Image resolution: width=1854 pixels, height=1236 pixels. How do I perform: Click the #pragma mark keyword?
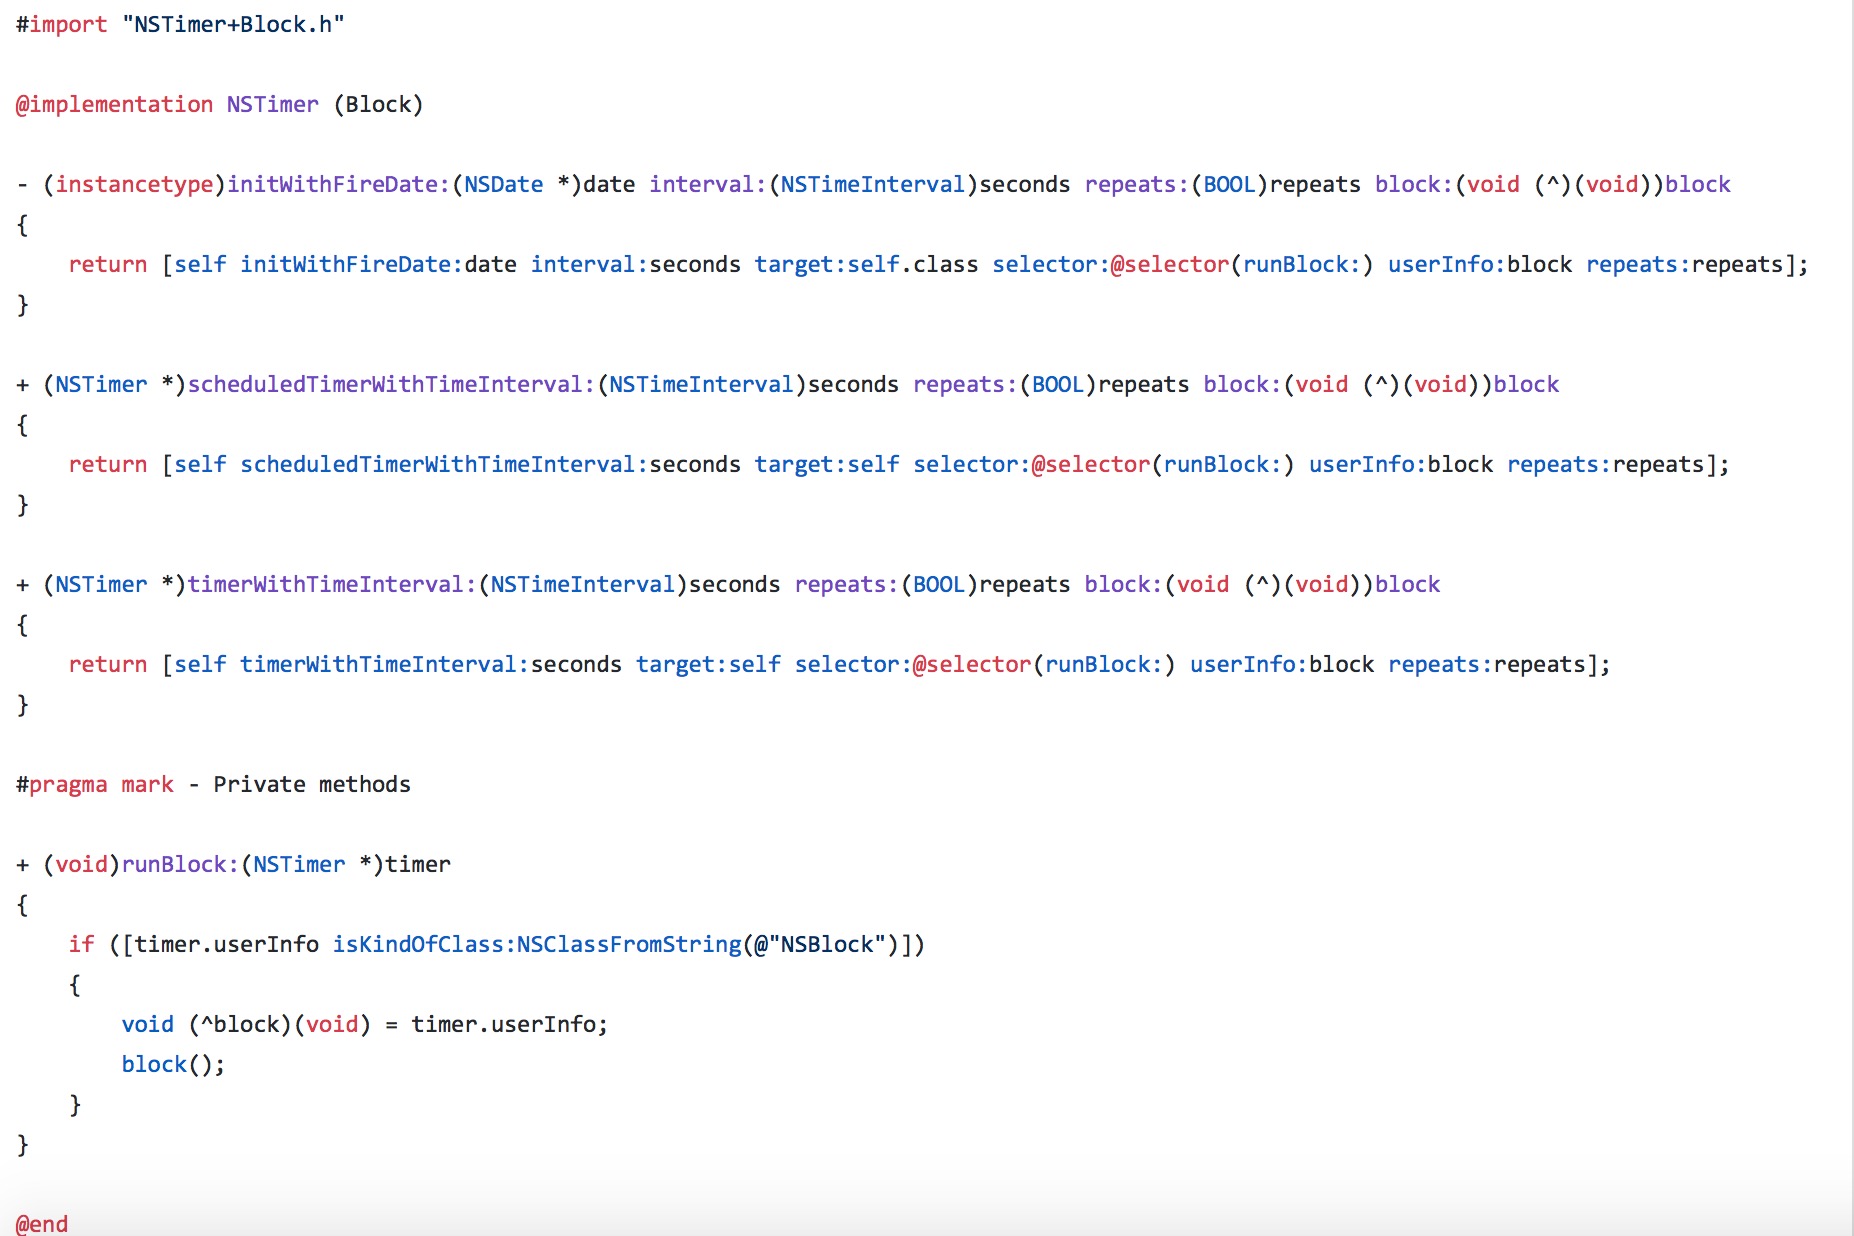(95, 785)
